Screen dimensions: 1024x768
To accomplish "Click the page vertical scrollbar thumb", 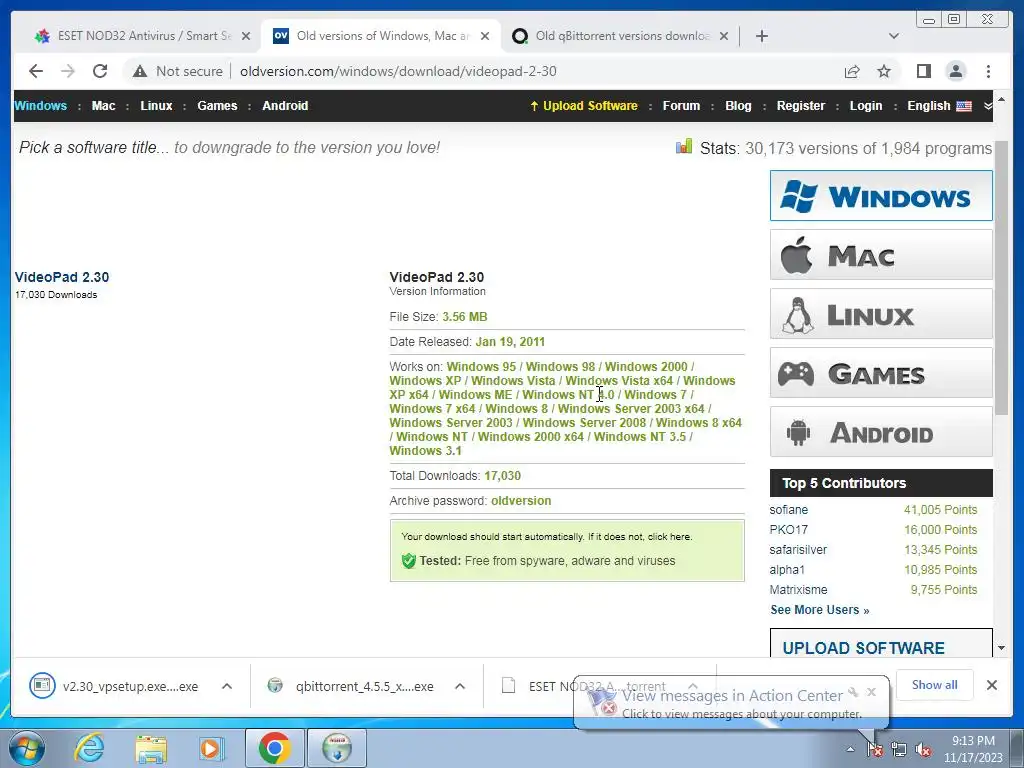I will (1001, 278).
